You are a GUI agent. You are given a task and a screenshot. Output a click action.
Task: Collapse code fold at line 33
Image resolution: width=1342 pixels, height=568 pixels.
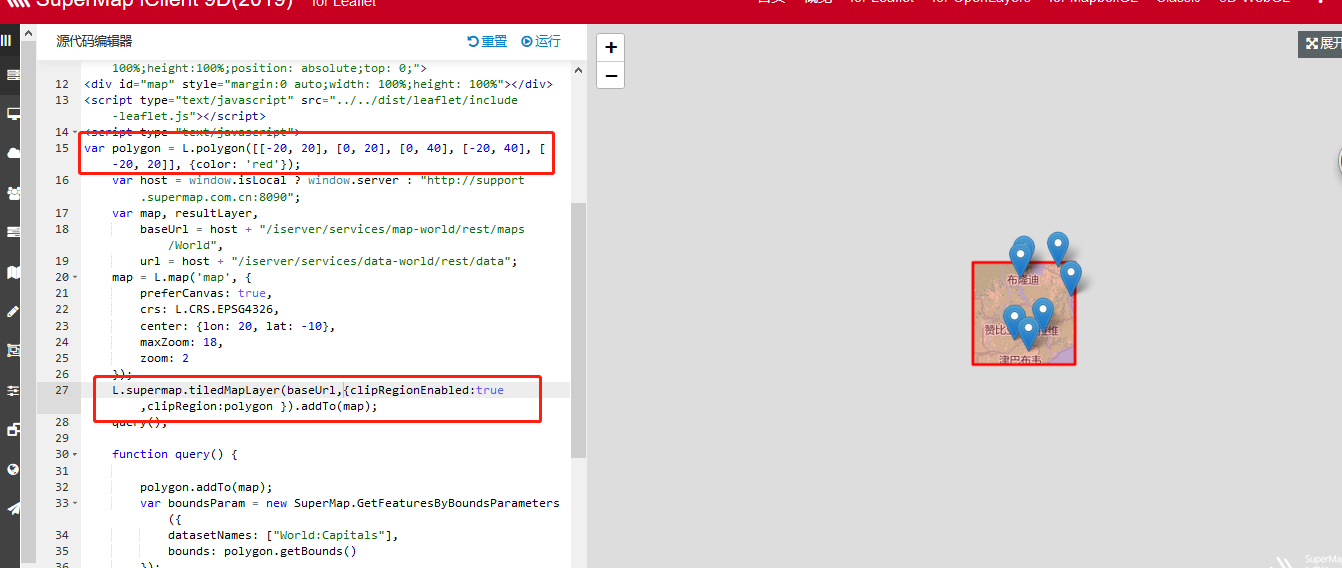[x=77, y=503]
